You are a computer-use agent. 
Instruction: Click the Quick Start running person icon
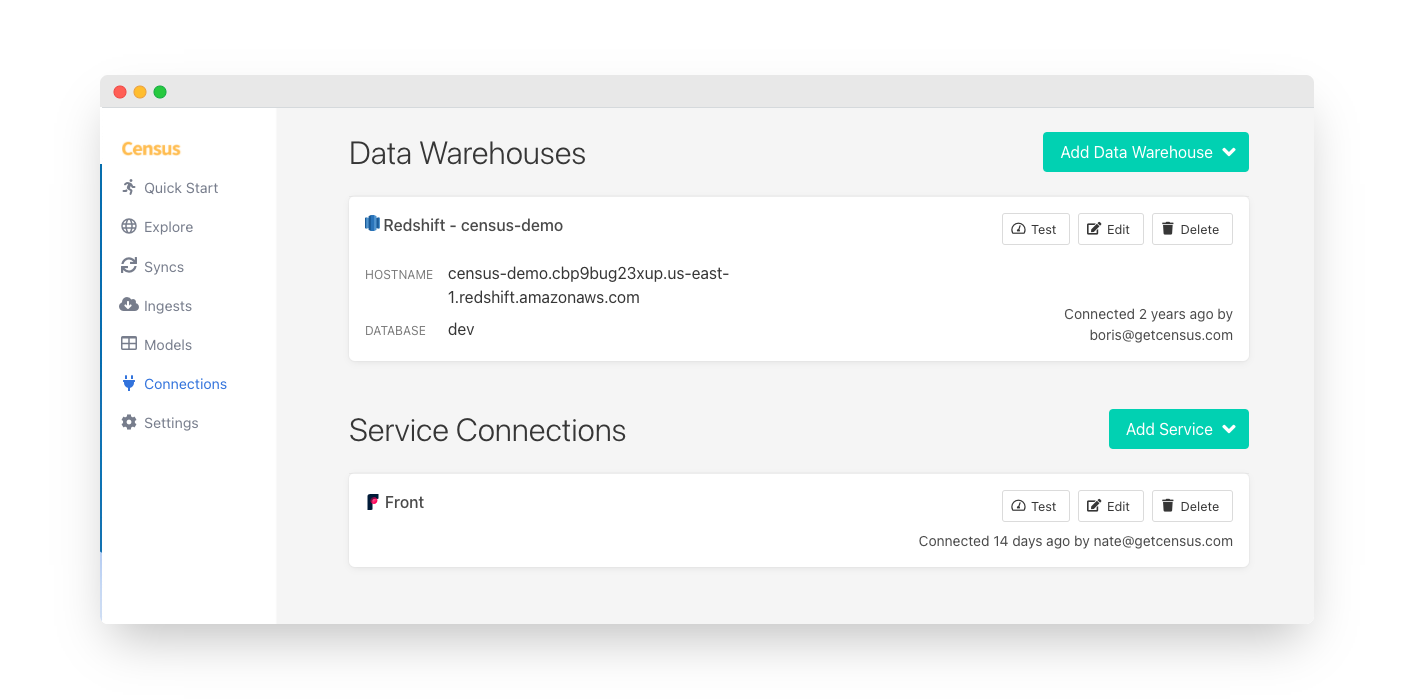(x=129, y=187)
